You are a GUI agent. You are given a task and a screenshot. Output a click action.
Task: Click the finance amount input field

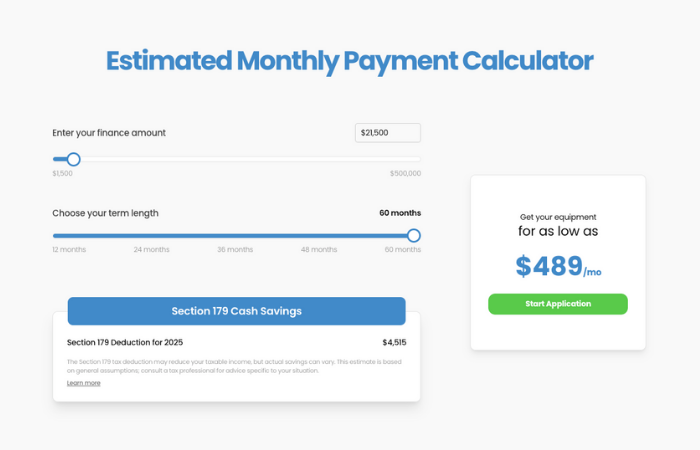coord(388,133)
